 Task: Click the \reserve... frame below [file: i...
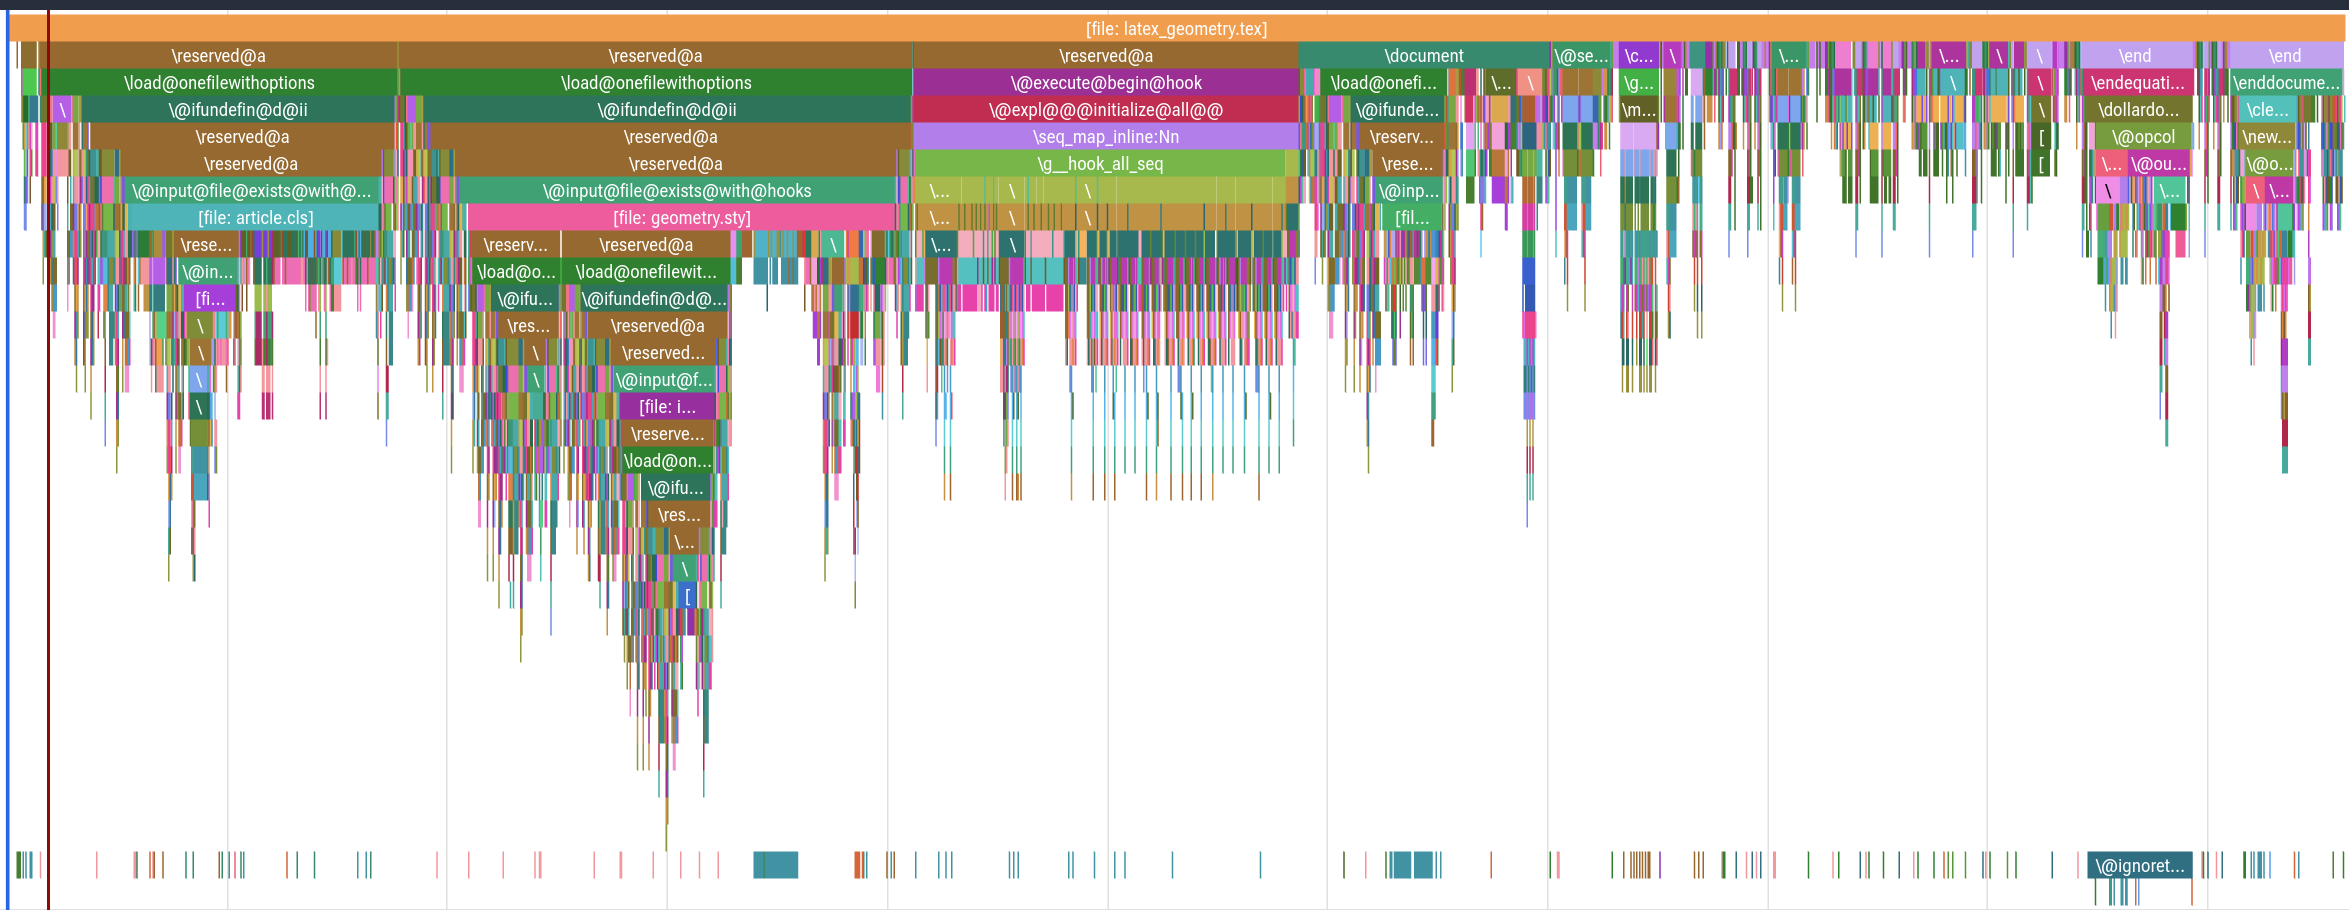tap(667, 434)
